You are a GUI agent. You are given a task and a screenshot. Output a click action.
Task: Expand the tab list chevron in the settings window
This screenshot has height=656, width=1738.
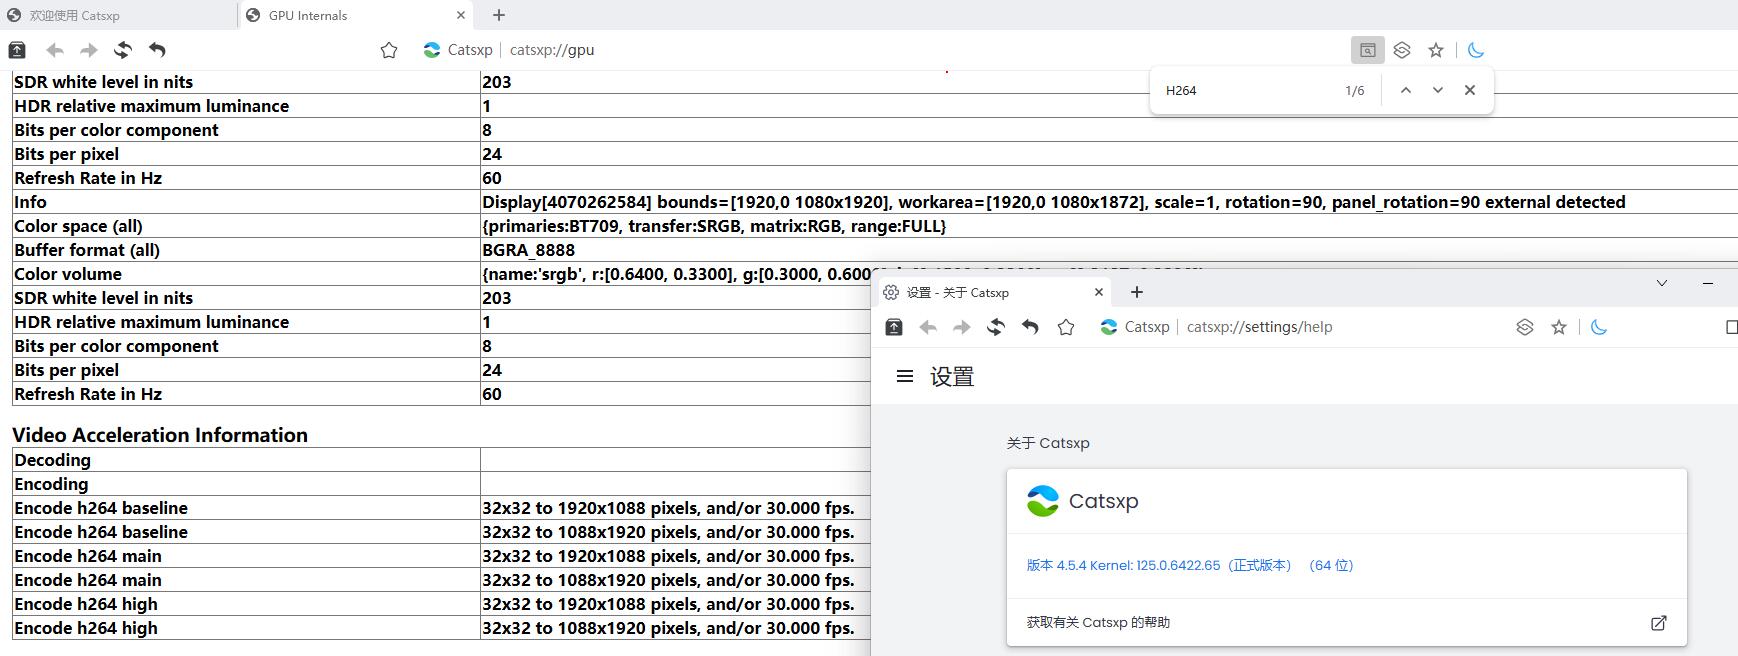coord(1661,283)
